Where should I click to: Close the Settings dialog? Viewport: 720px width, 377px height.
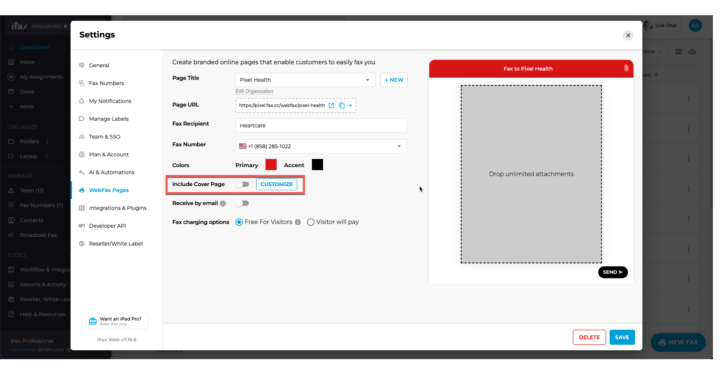click(628, 35)
